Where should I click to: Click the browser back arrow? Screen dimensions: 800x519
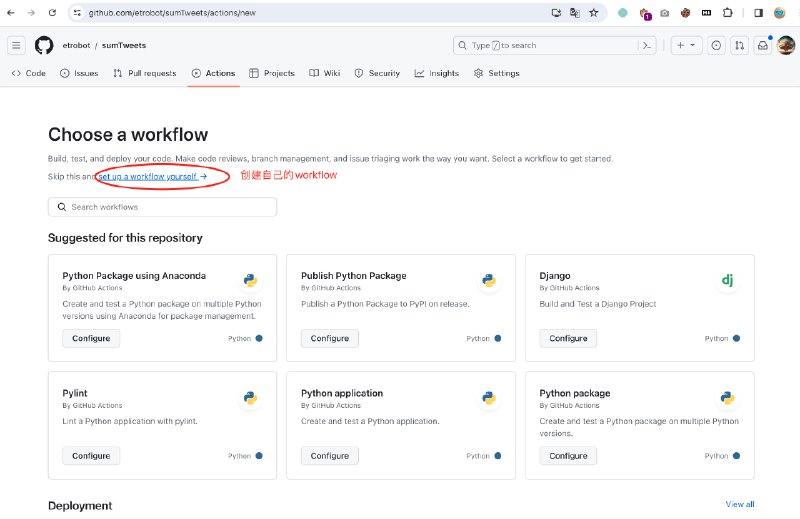tap(11, 13)
